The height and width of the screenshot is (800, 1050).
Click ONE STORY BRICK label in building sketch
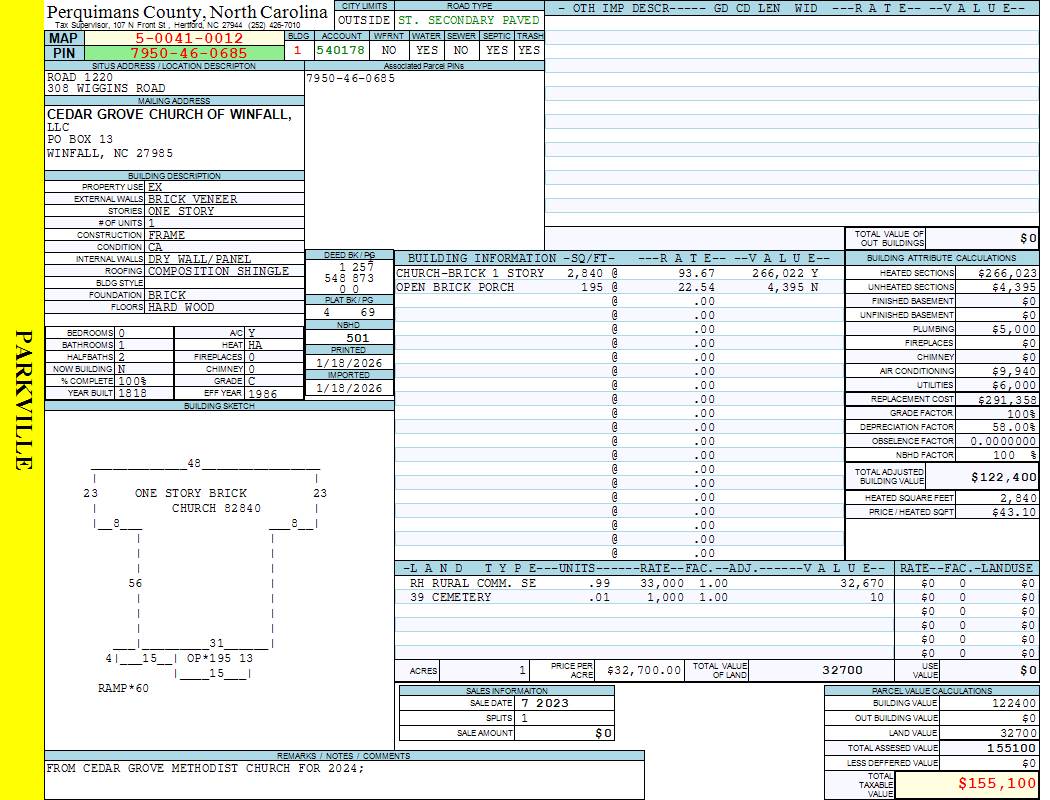pyautogui.click(x=190, y=493)
